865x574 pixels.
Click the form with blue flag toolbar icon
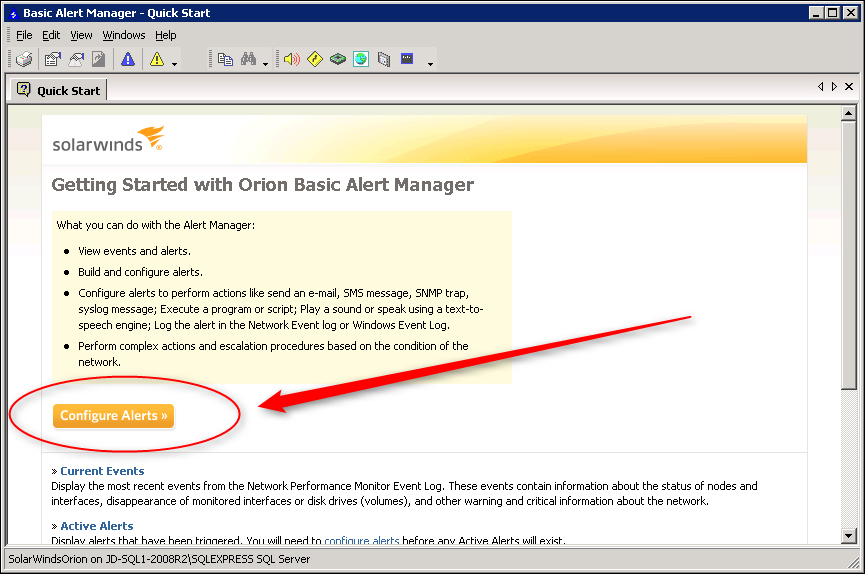click(52, 59)
